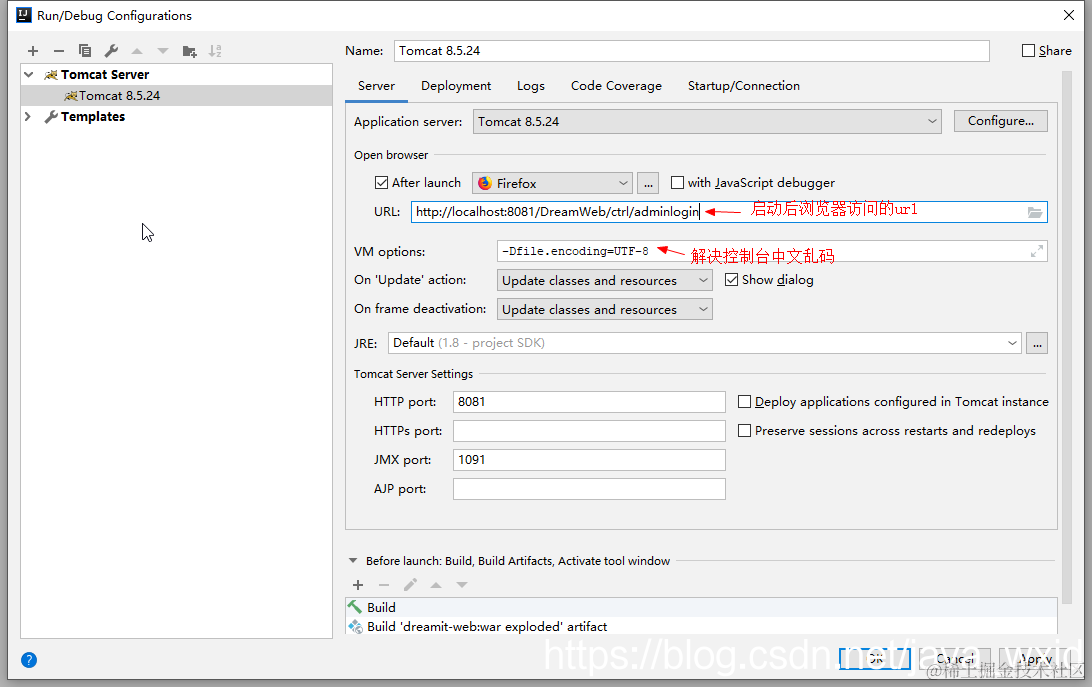Select Tomcat 8.5.24 in the tree

click(176, 95)
